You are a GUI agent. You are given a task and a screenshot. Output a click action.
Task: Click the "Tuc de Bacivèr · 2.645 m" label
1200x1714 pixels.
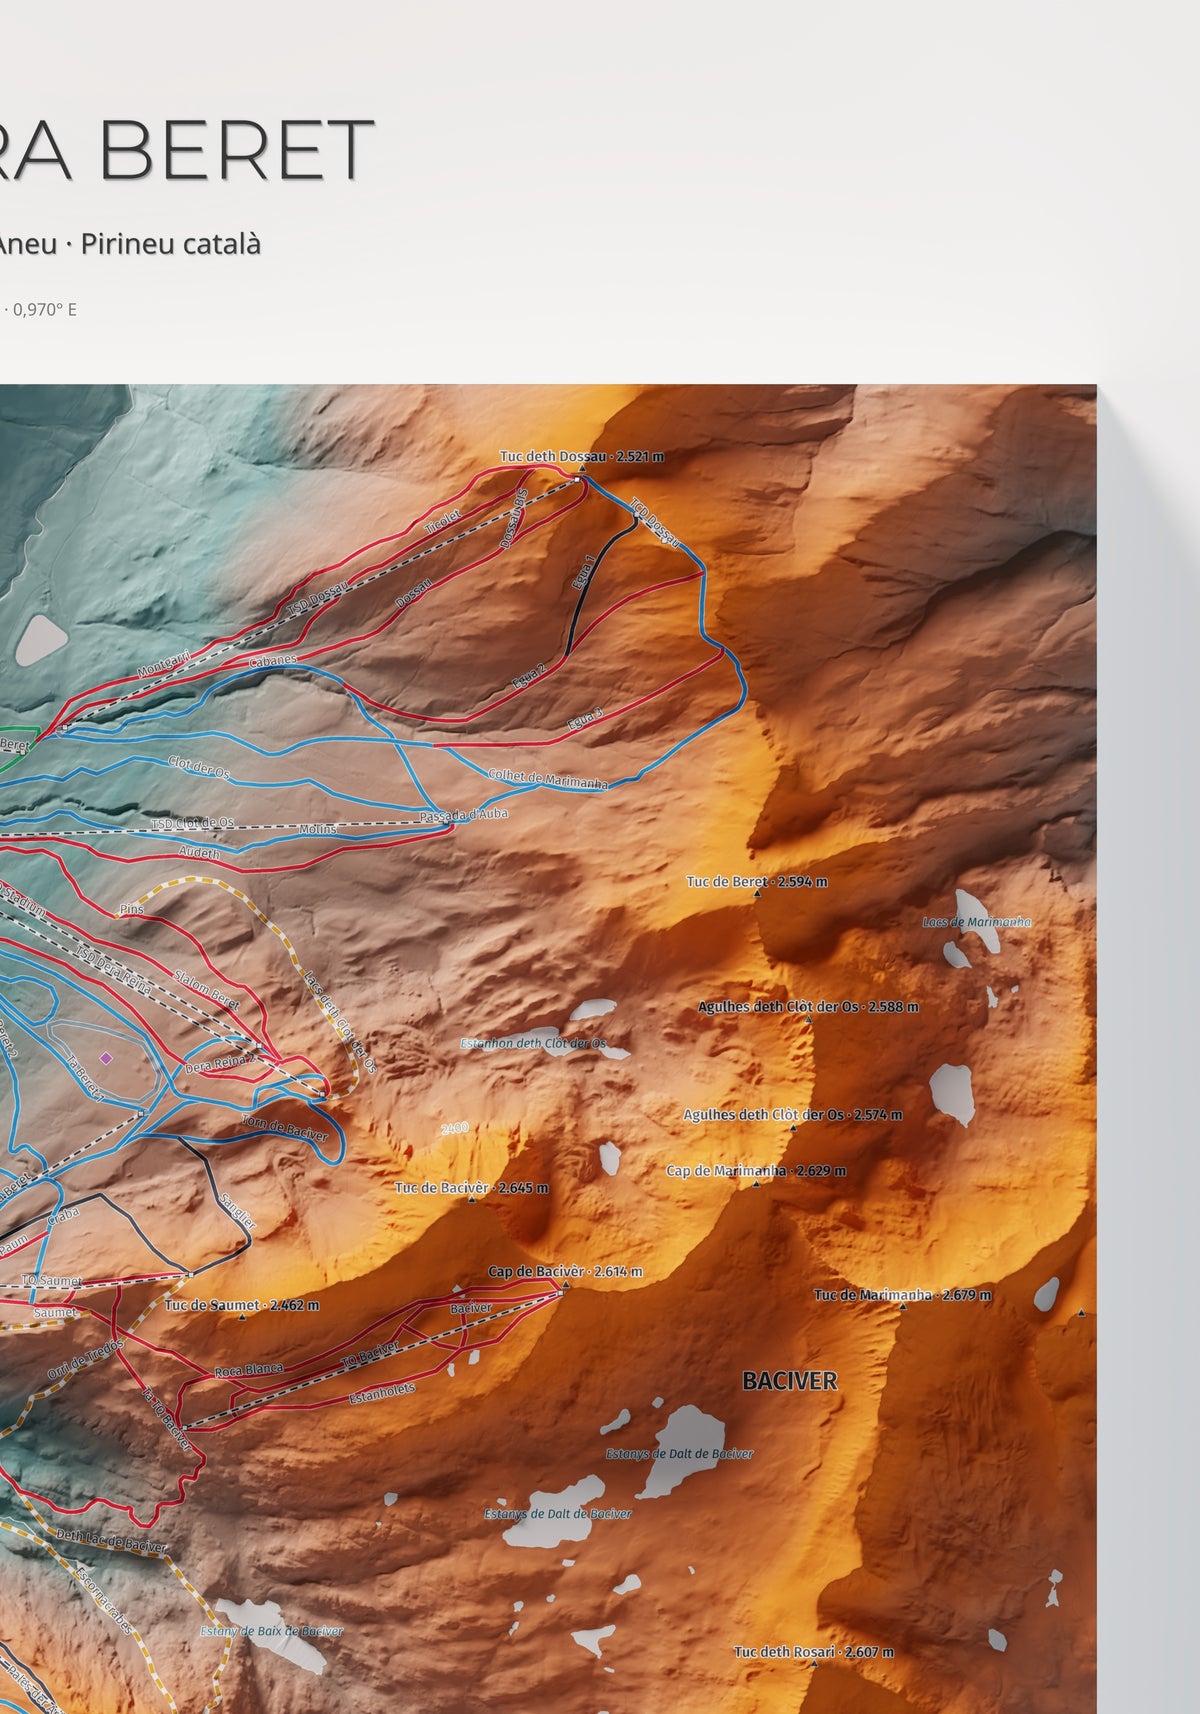pos(472,1188)
